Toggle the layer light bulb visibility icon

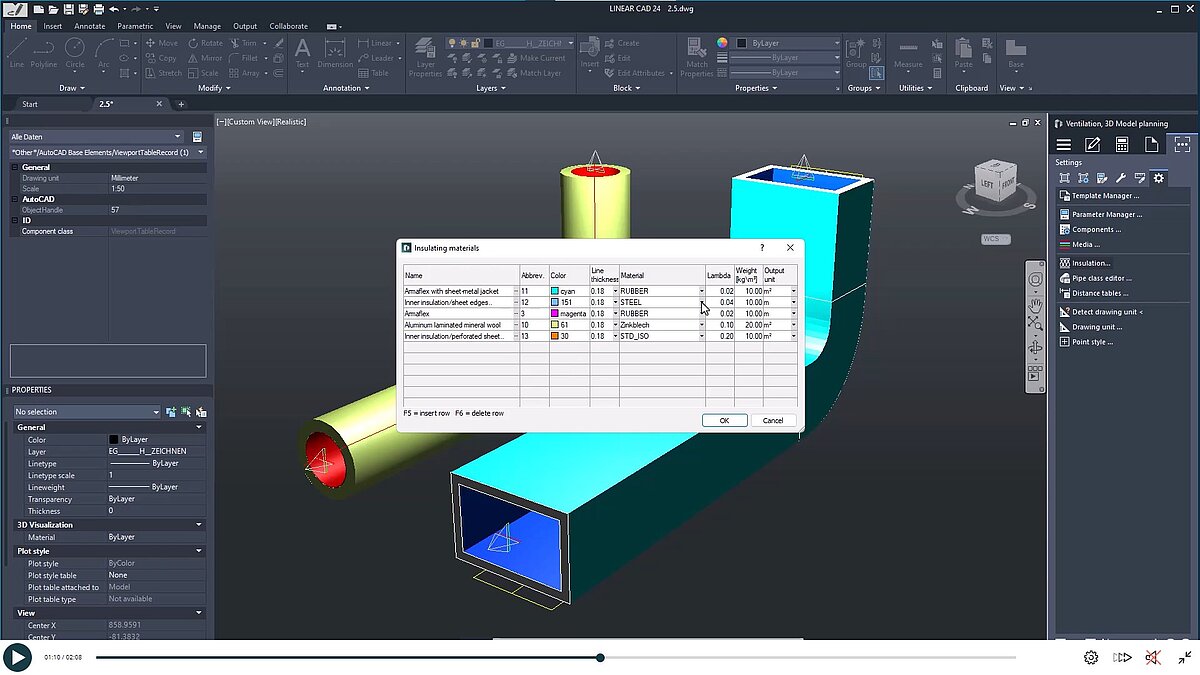pos(452,43)
